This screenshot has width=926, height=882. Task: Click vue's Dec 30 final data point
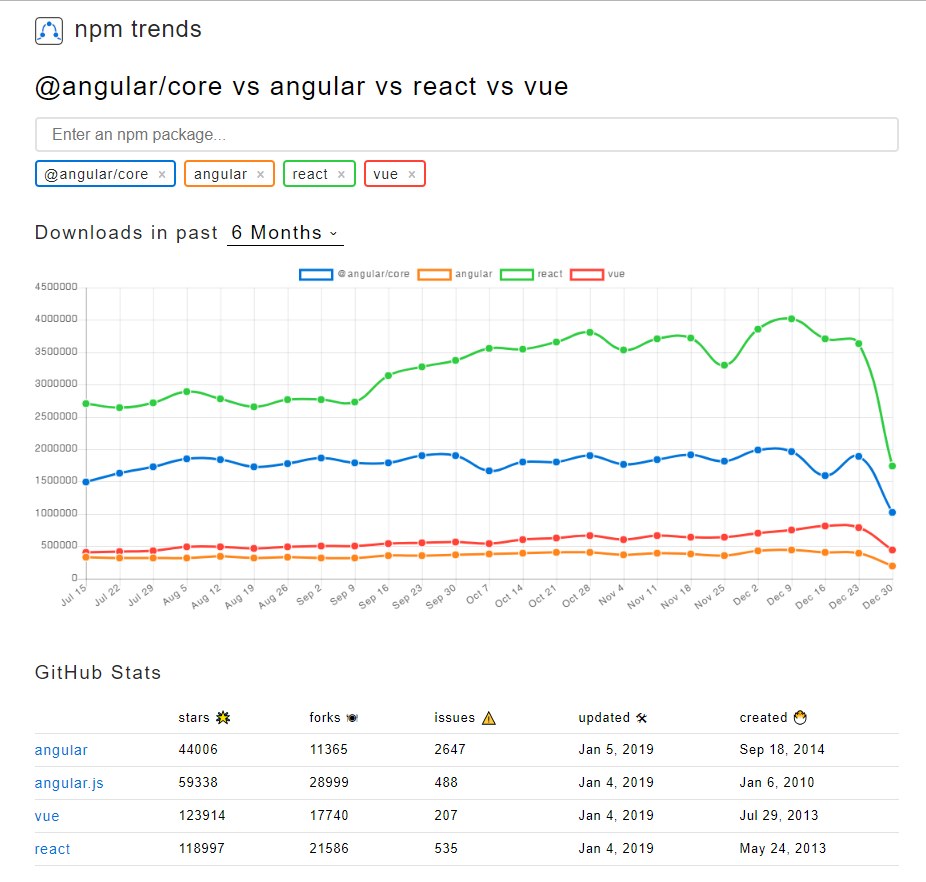click(892, 550)
